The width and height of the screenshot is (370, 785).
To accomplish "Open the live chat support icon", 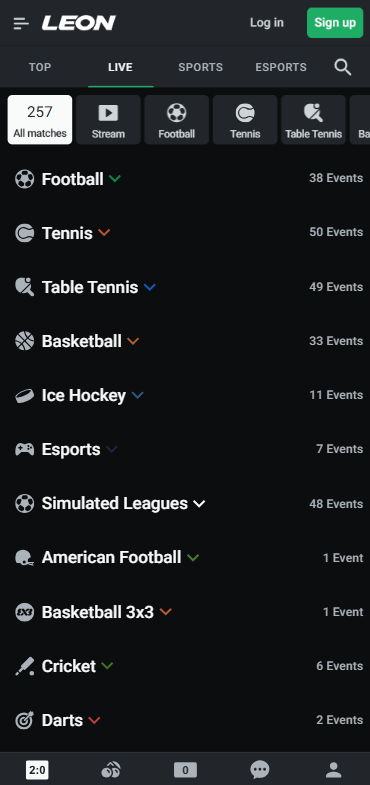I will pos(260,769).
